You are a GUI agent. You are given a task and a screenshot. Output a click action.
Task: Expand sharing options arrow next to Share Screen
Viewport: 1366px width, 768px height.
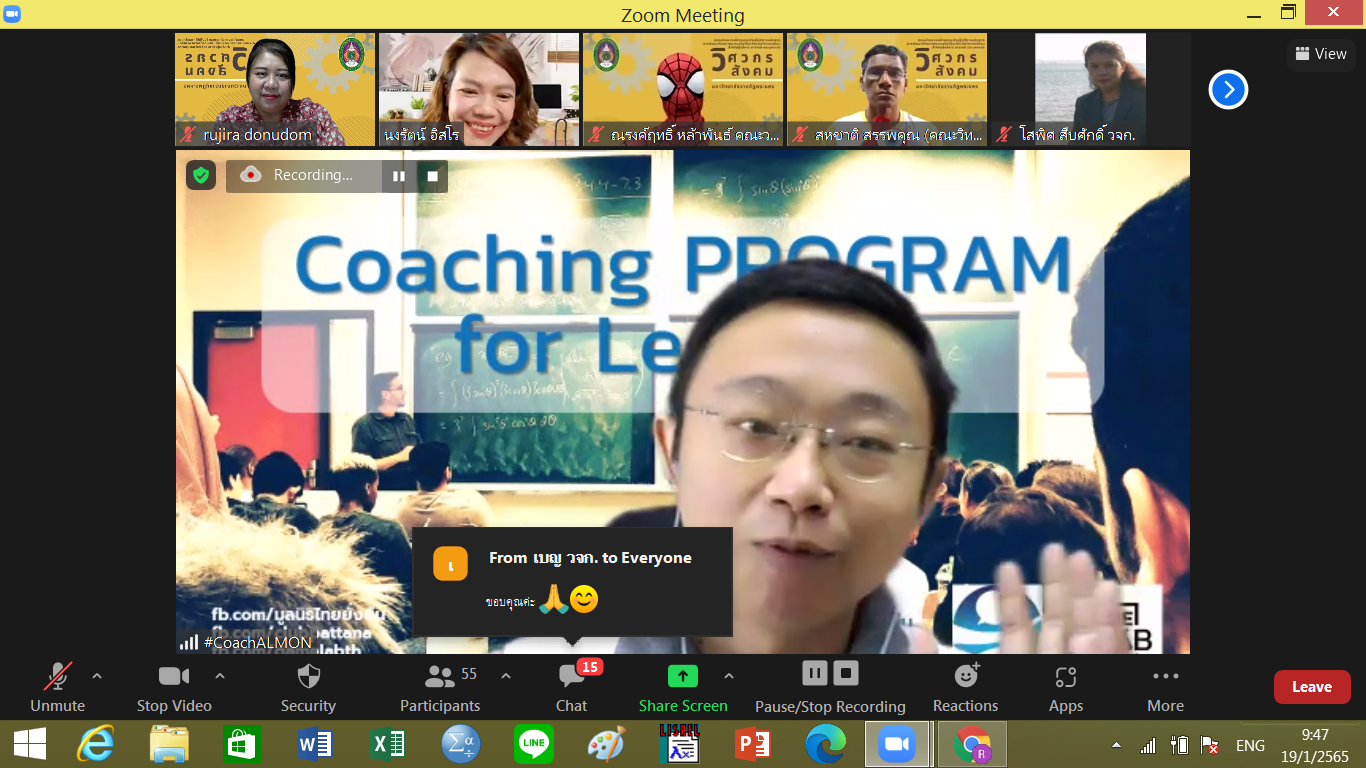(x=729, y=676)
